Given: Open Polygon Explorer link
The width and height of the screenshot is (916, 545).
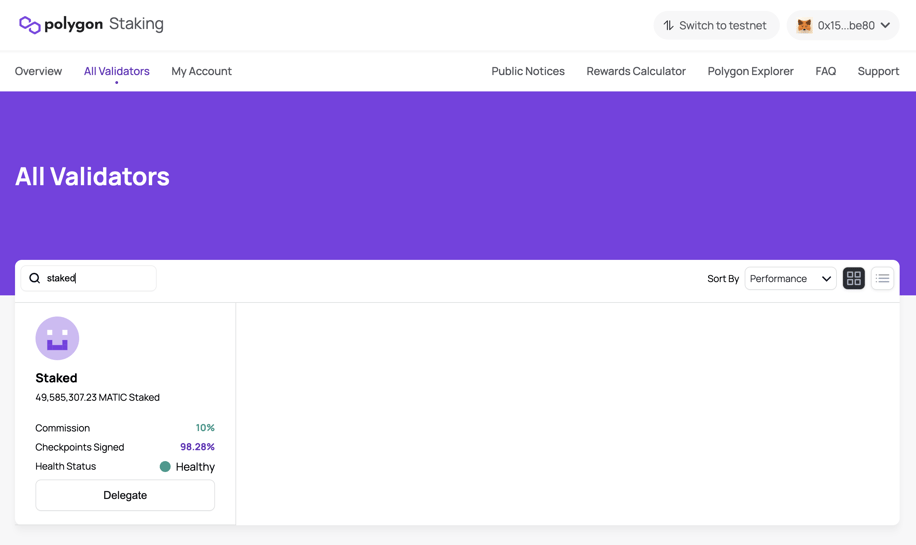Looking at the screenshot, I should 750,71.
